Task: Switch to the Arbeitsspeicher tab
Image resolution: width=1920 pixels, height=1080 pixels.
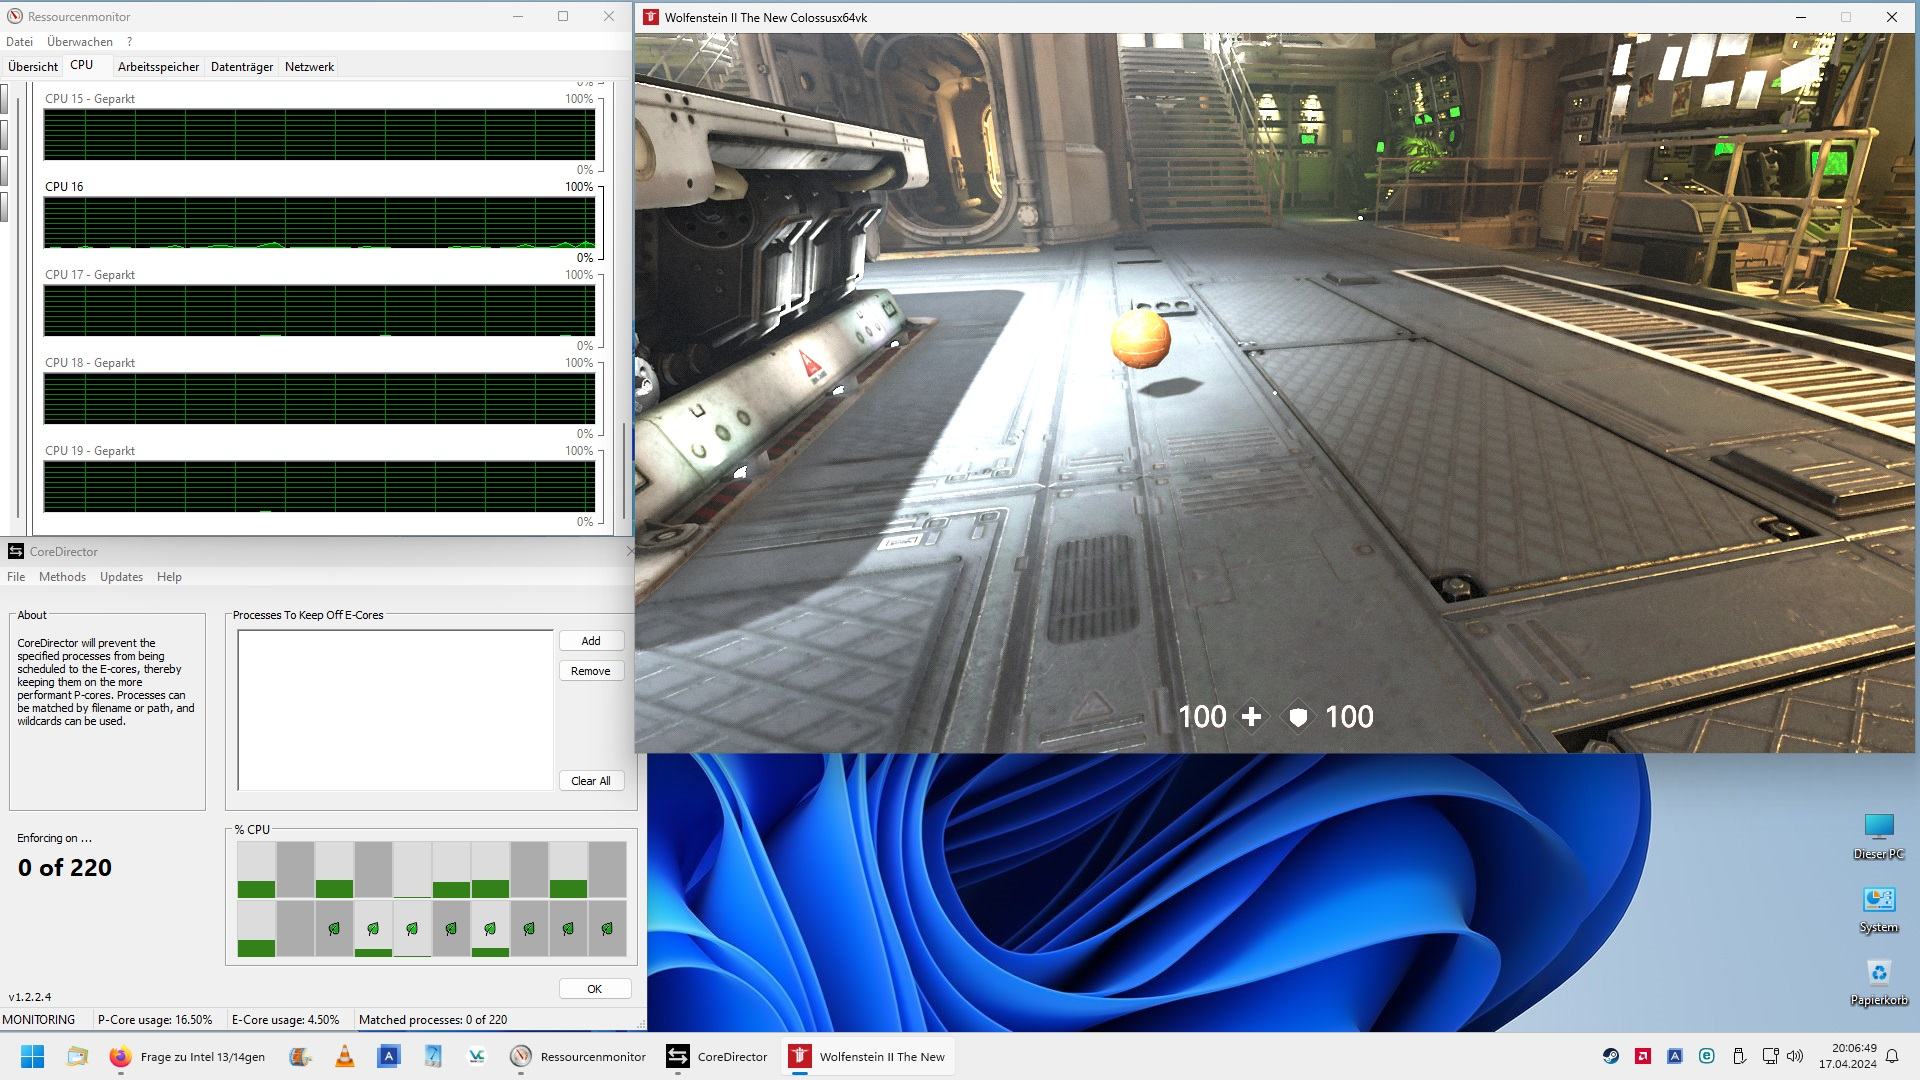Action: pyautogui.click(x=158, y=67)
